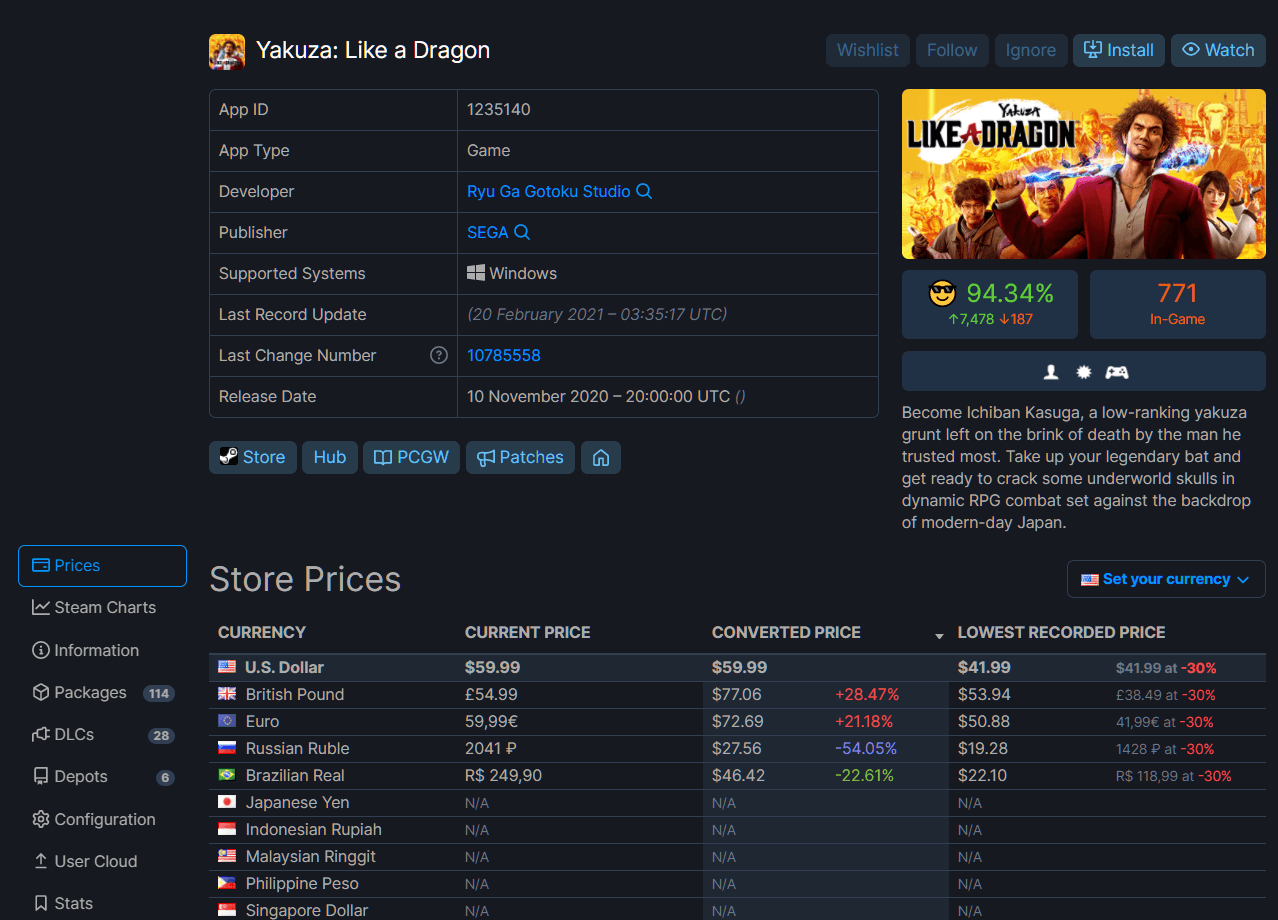Click the EU flag icon in the Euro row

(227, 721)
